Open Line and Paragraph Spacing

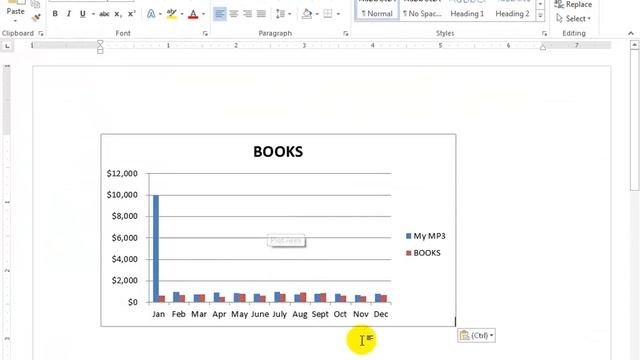click(281, 14)
